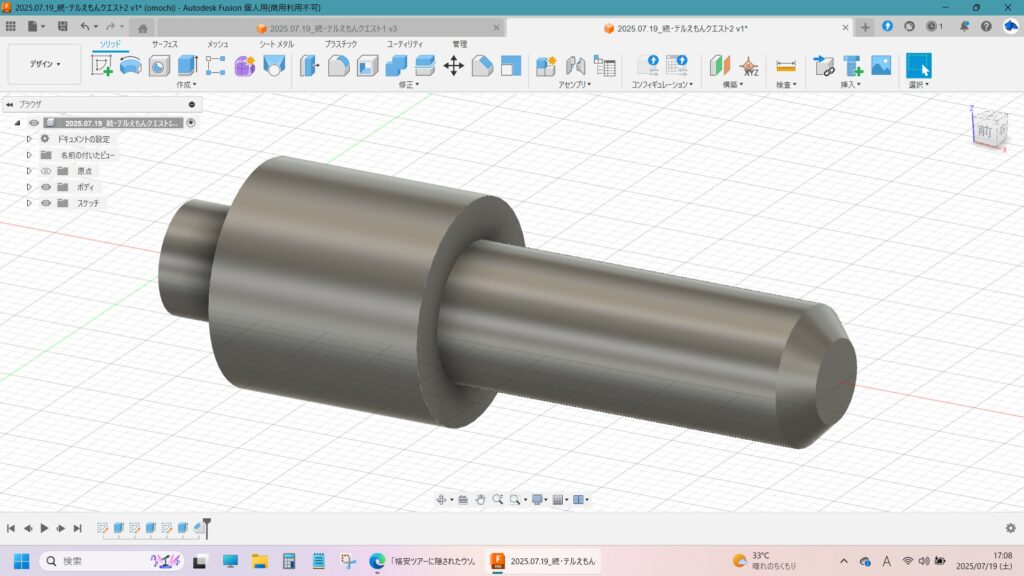
Task: Switch to the サーフェス tab
Action: (x=165, y=44)
